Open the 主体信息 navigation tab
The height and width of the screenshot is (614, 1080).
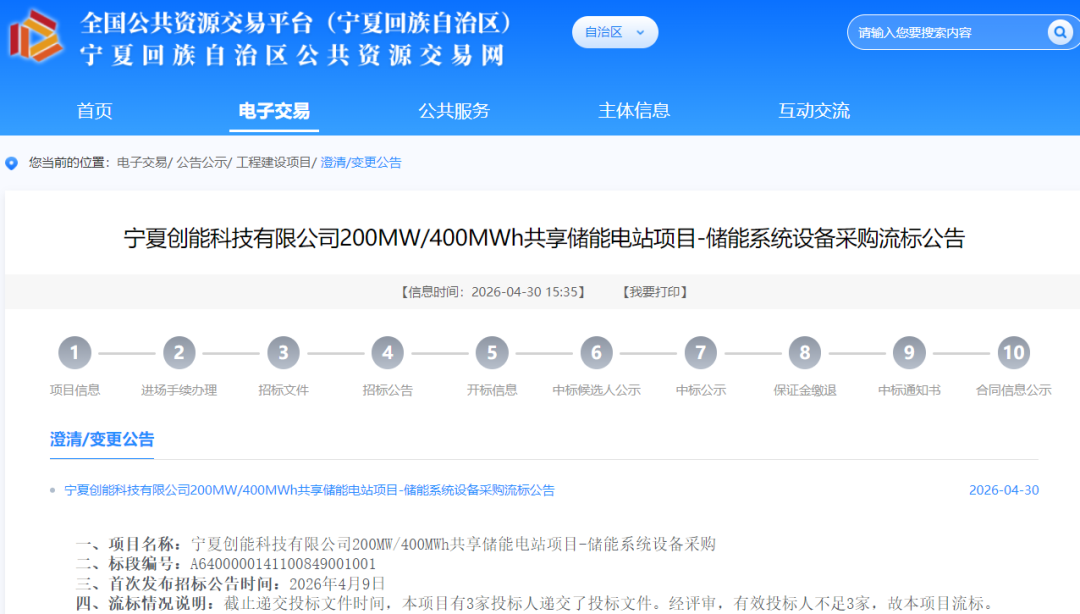634,111
